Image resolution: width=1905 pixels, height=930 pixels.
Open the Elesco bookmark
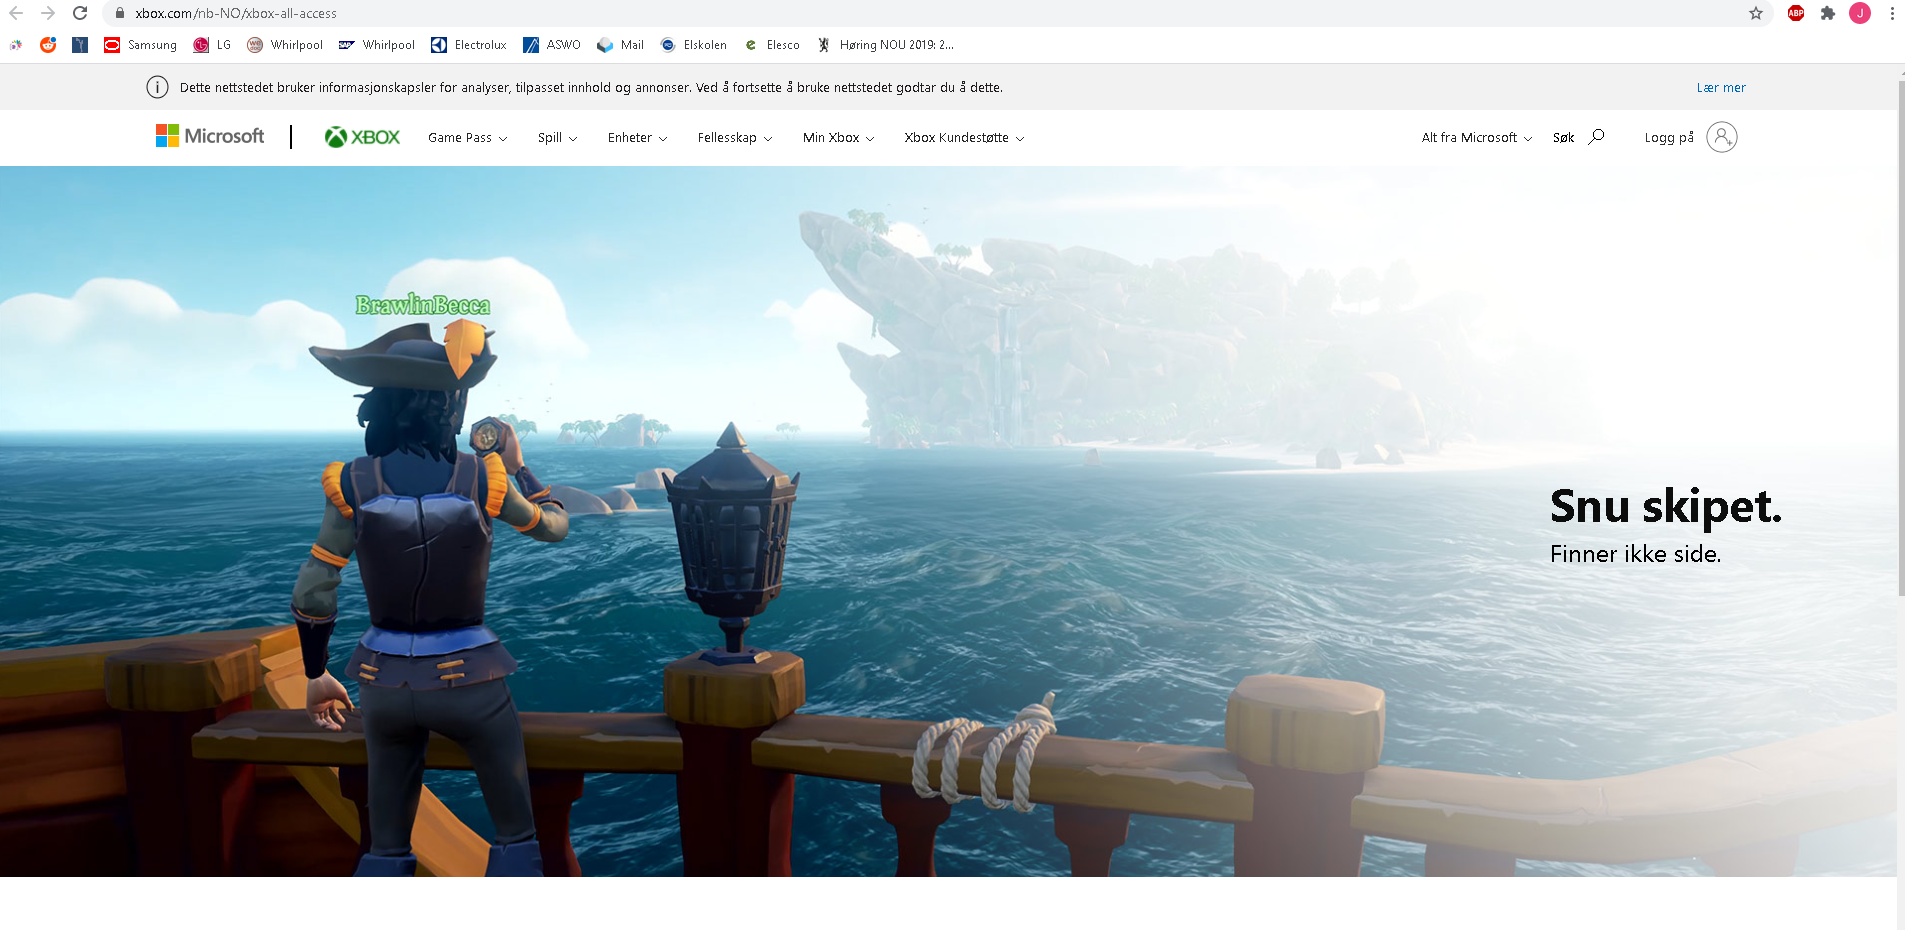772,45
